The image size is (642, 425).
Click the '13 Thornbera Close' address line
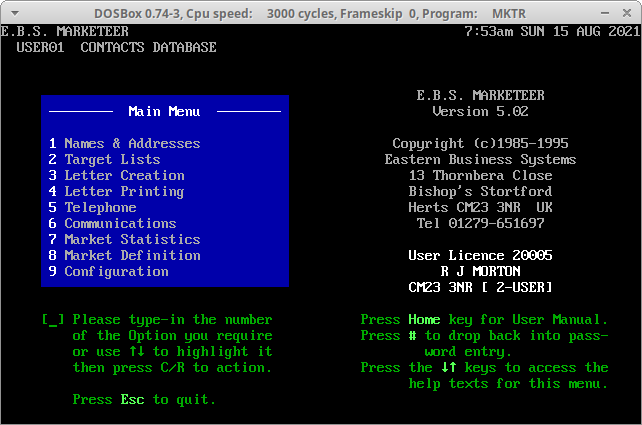point(480,175)
